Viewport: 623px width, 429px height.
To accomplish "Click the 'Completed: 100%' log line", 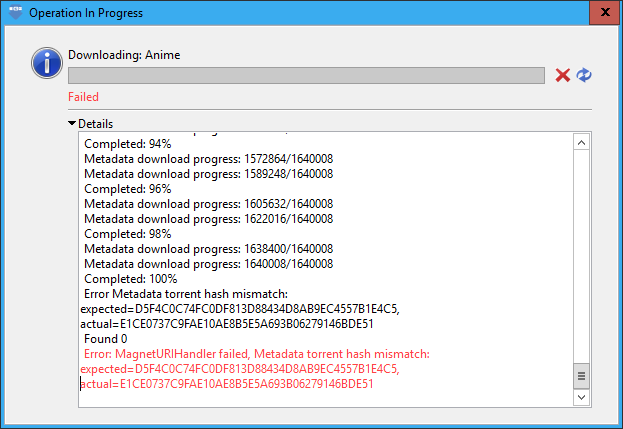I will point(131,279).
